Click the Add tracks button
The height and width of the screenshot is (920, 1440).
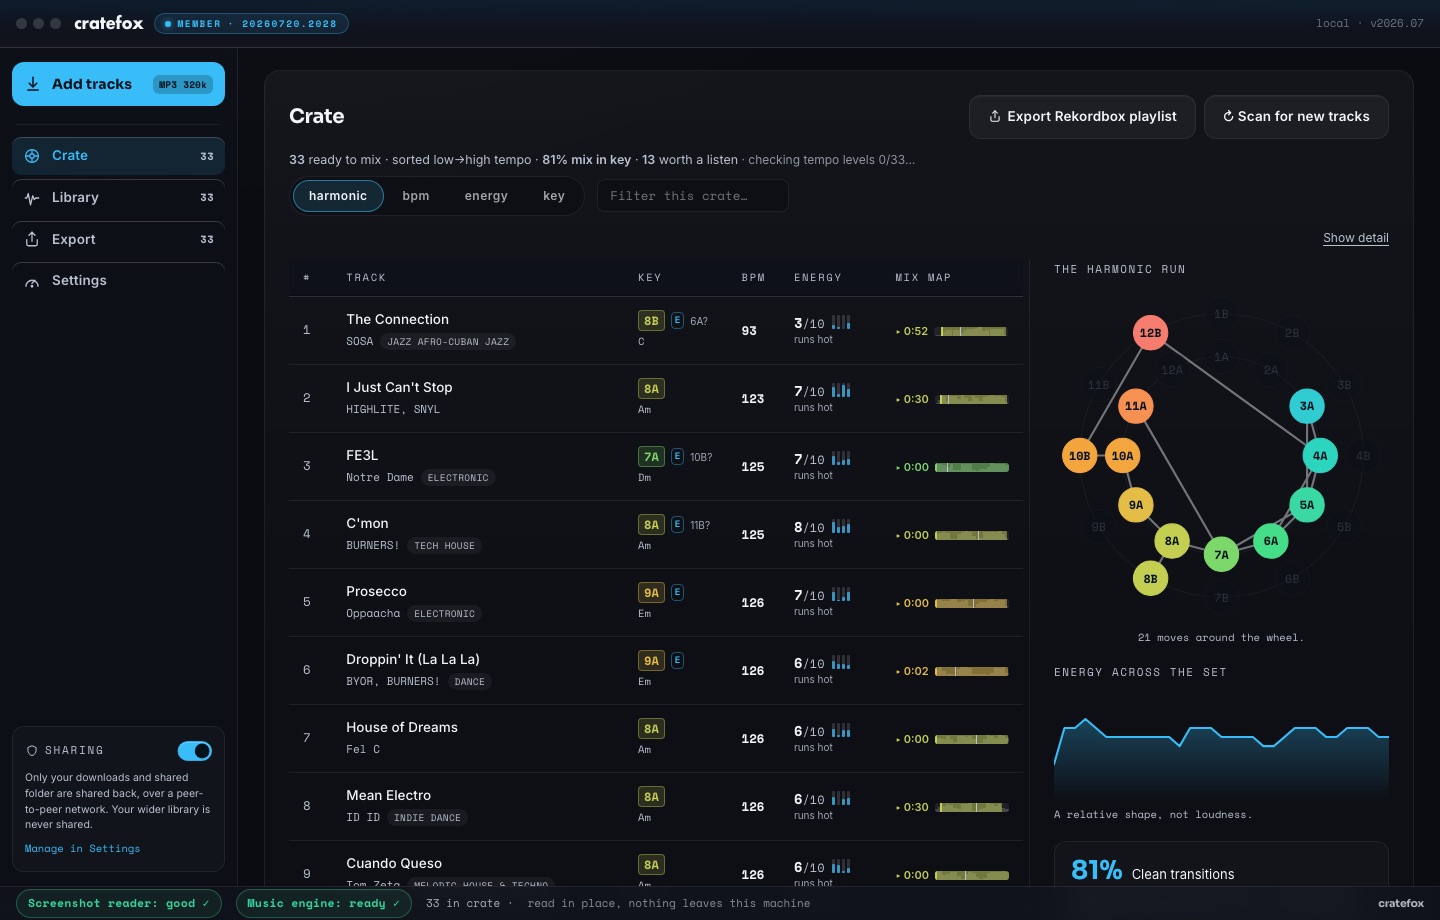(118, 84)
